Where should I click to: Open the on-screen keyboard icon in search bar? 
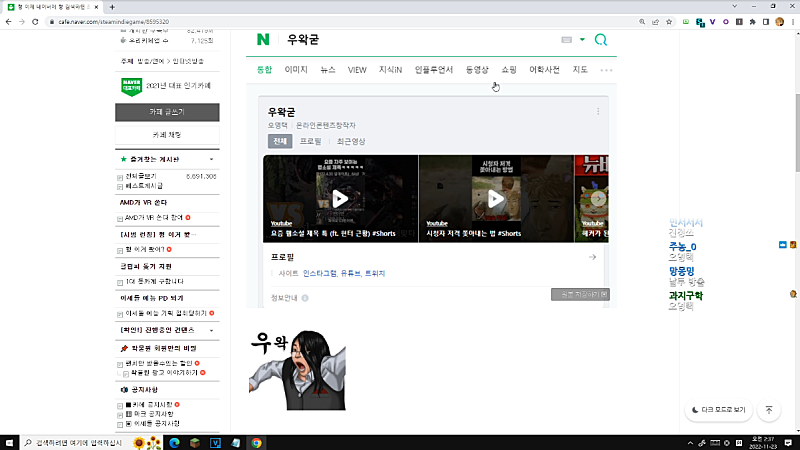point(566,40)
